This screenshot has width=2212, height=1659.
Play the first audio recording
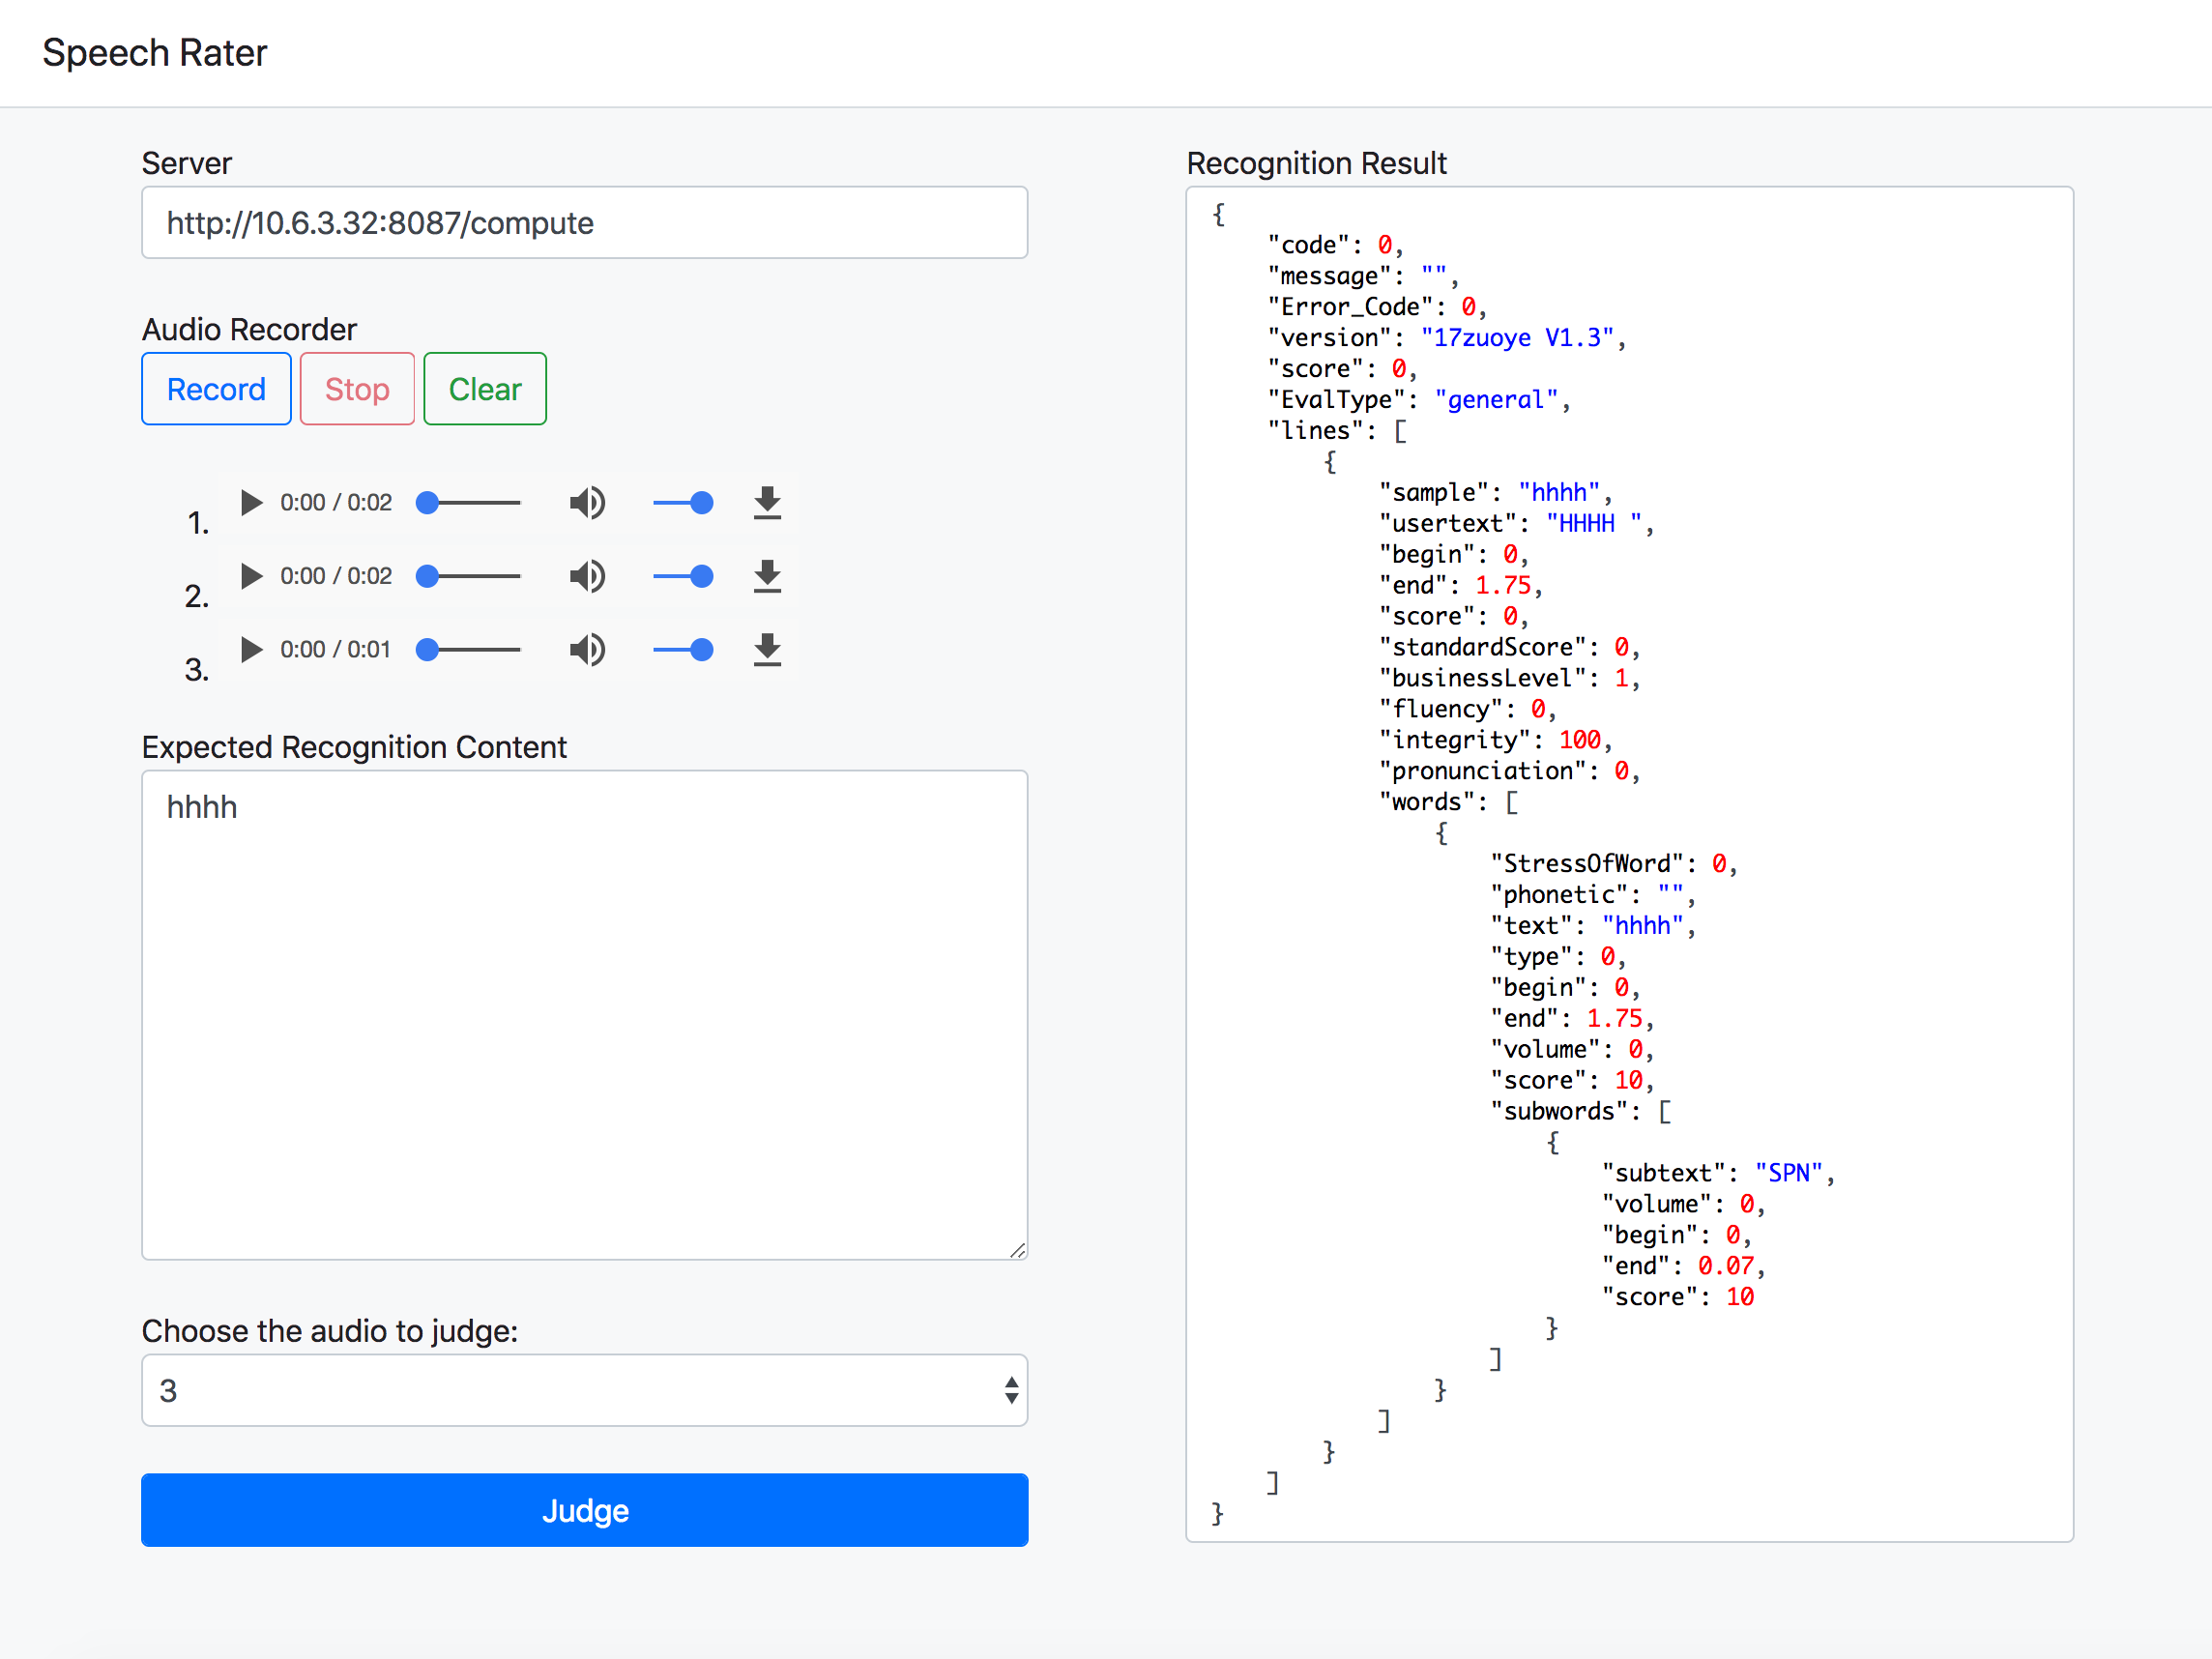click(251, 502)
